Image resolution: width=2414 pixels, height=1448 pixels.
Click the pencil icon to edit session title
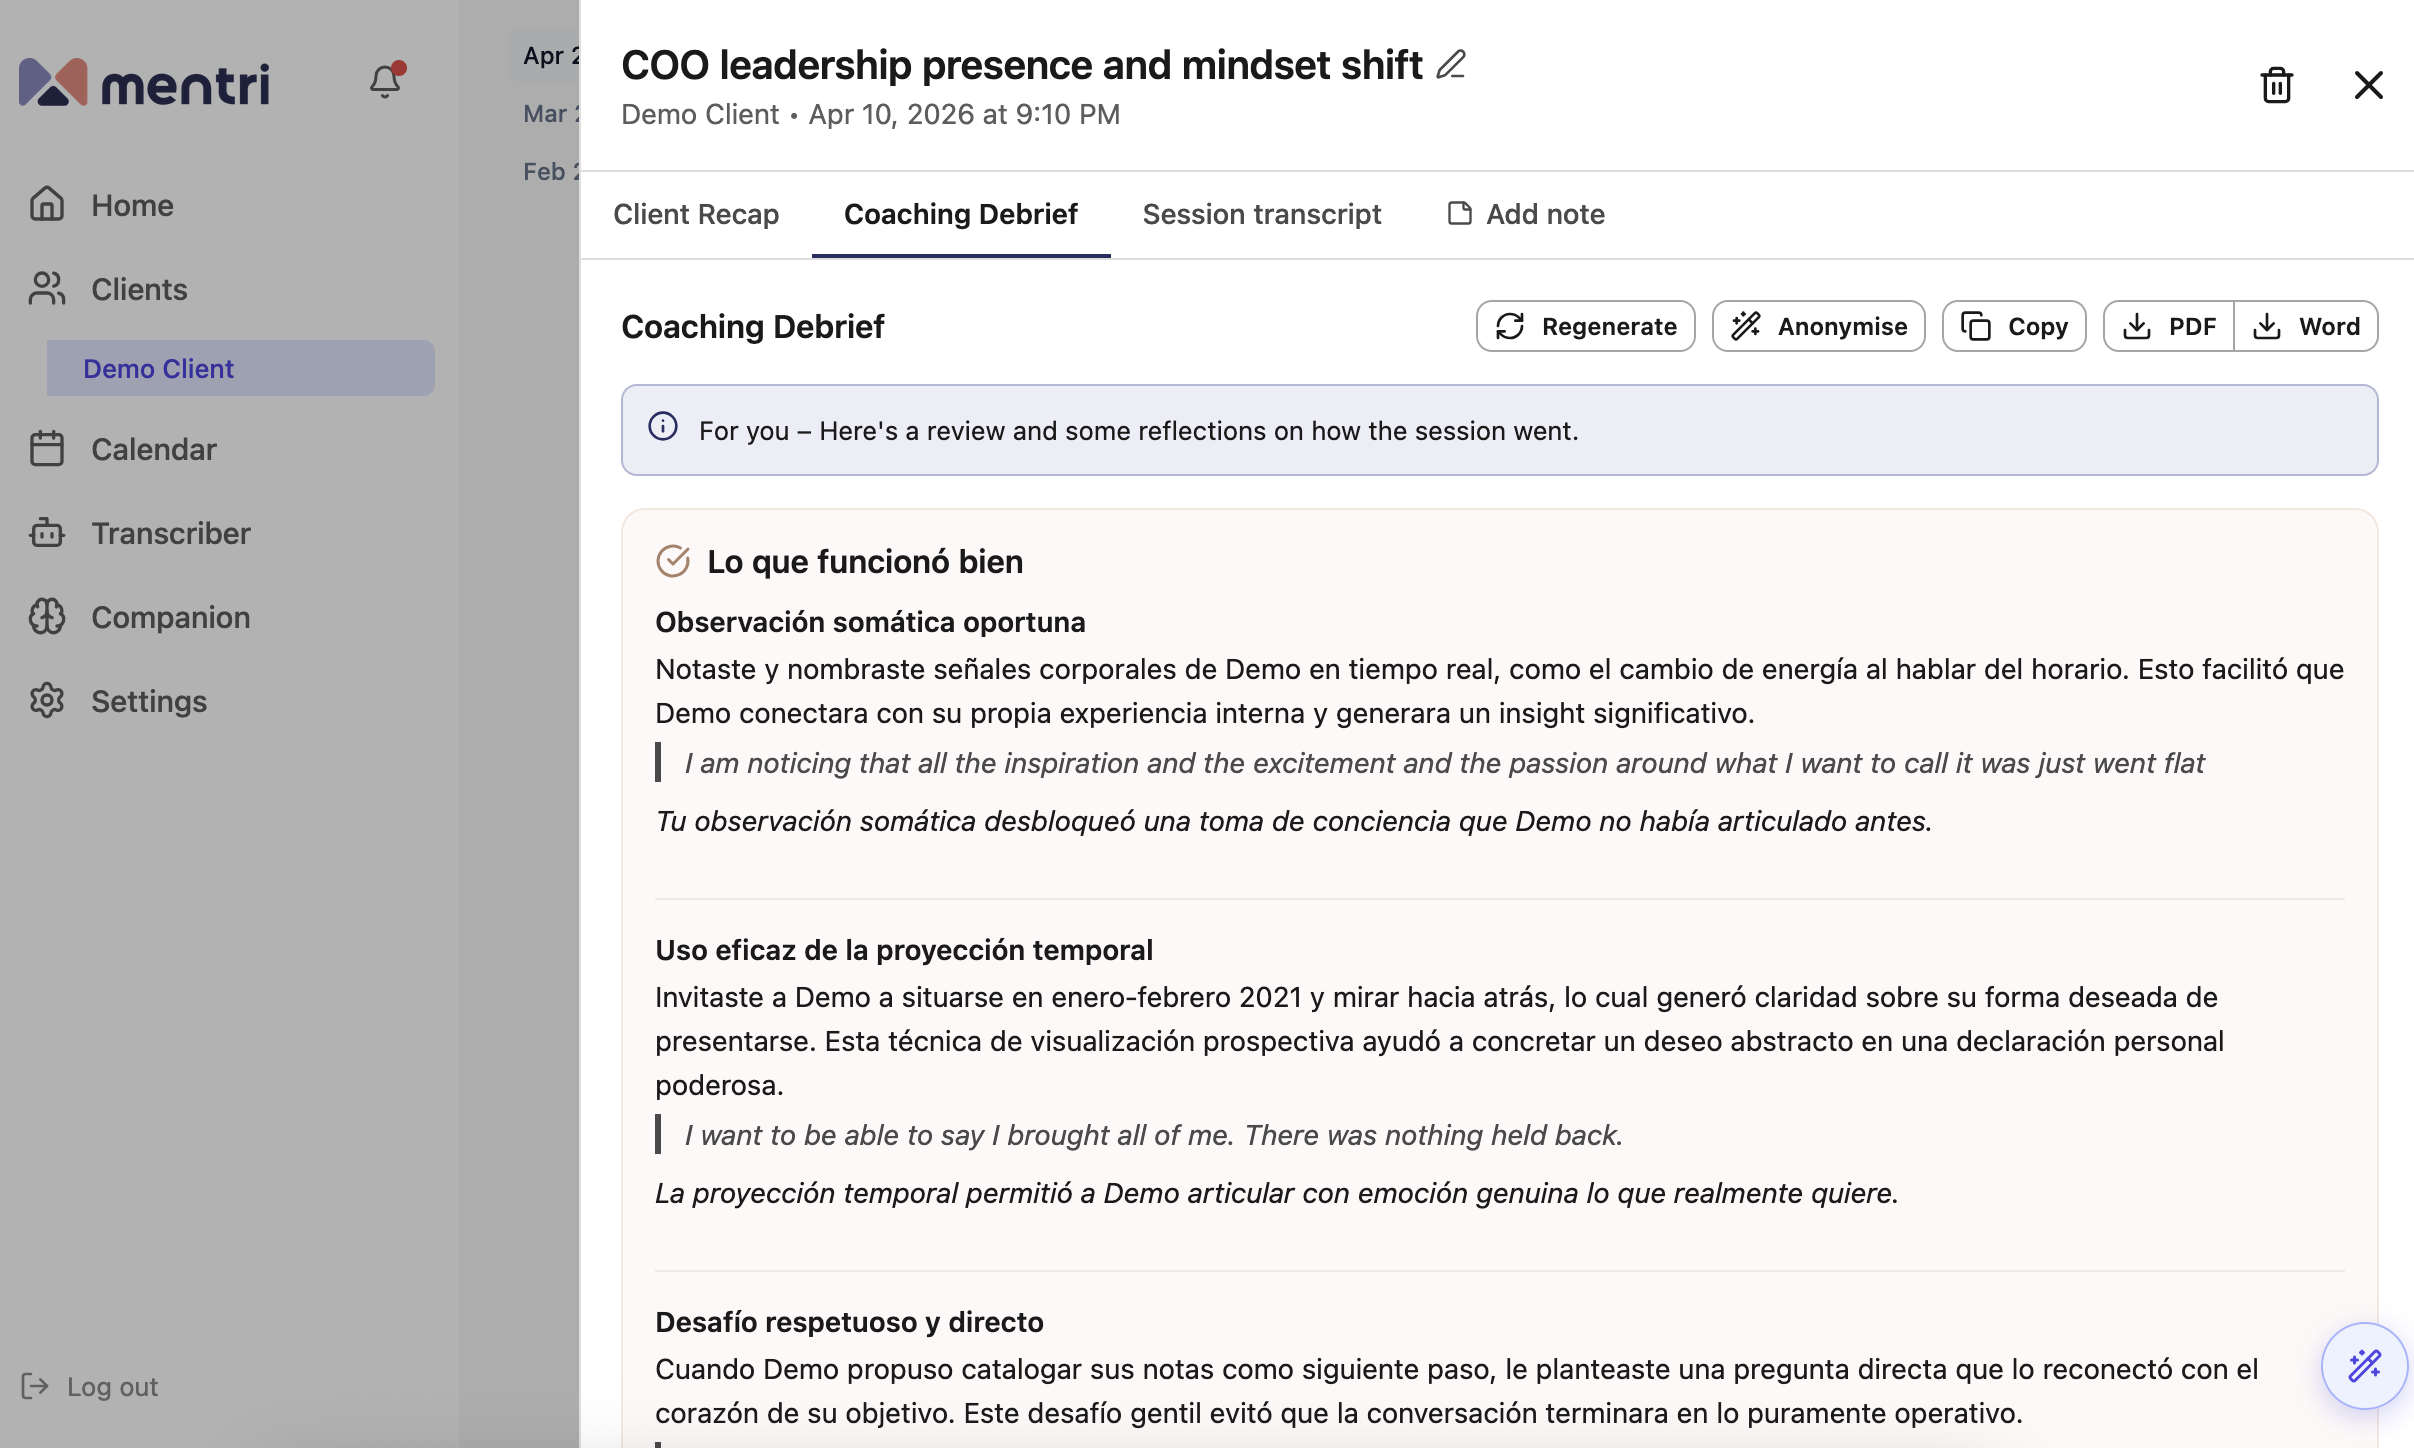[1451, 66]
